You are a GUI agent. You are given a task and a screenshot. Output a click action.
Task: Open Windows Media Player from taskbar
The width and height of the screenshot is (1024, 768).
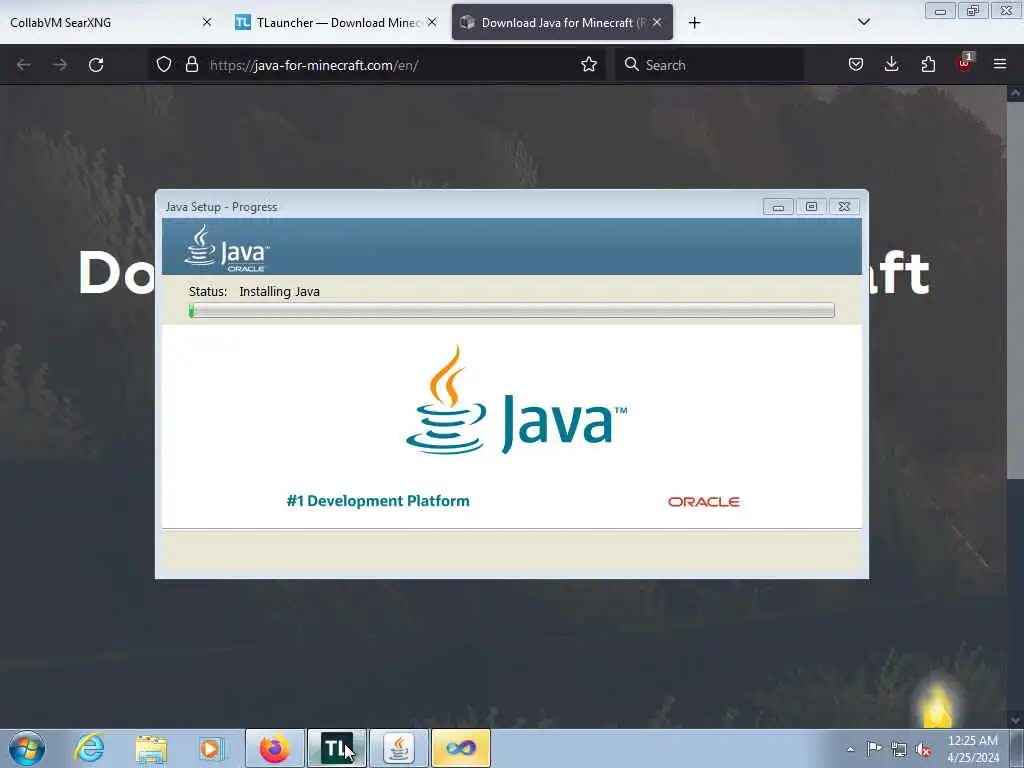coord(212,748)
